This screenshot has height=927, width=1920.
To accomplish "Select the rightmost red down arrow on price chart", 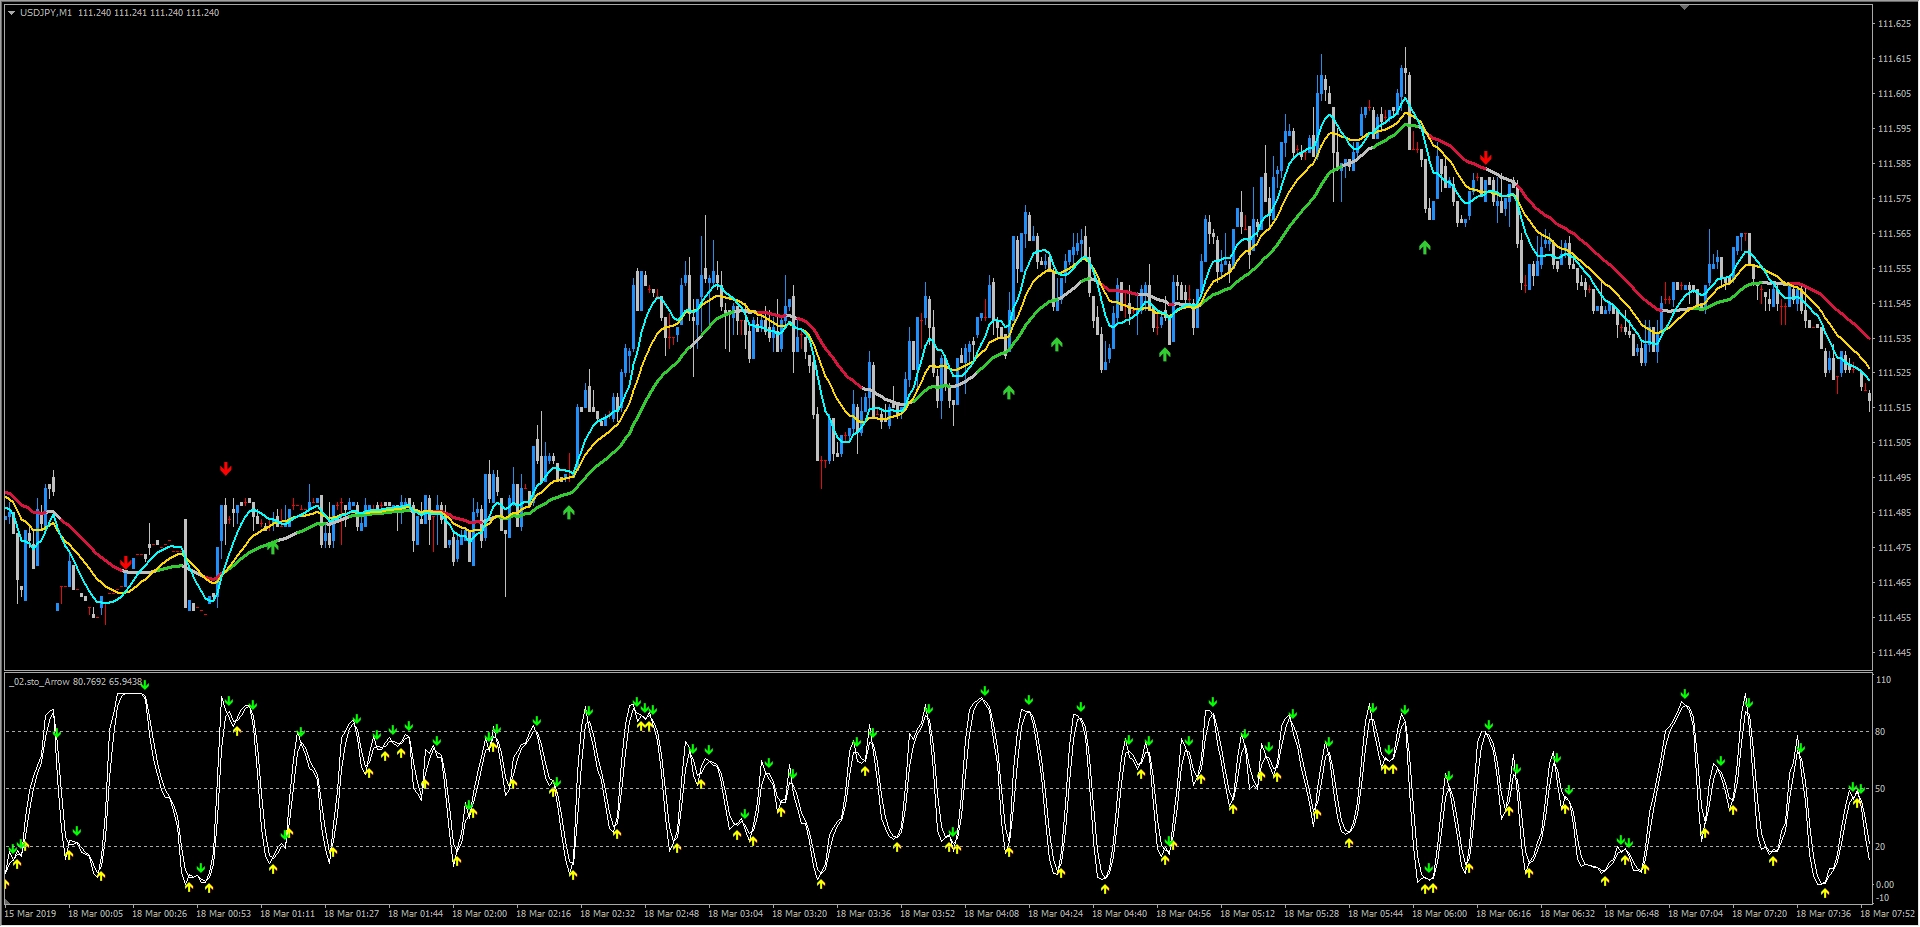I will coord(1486,158).
